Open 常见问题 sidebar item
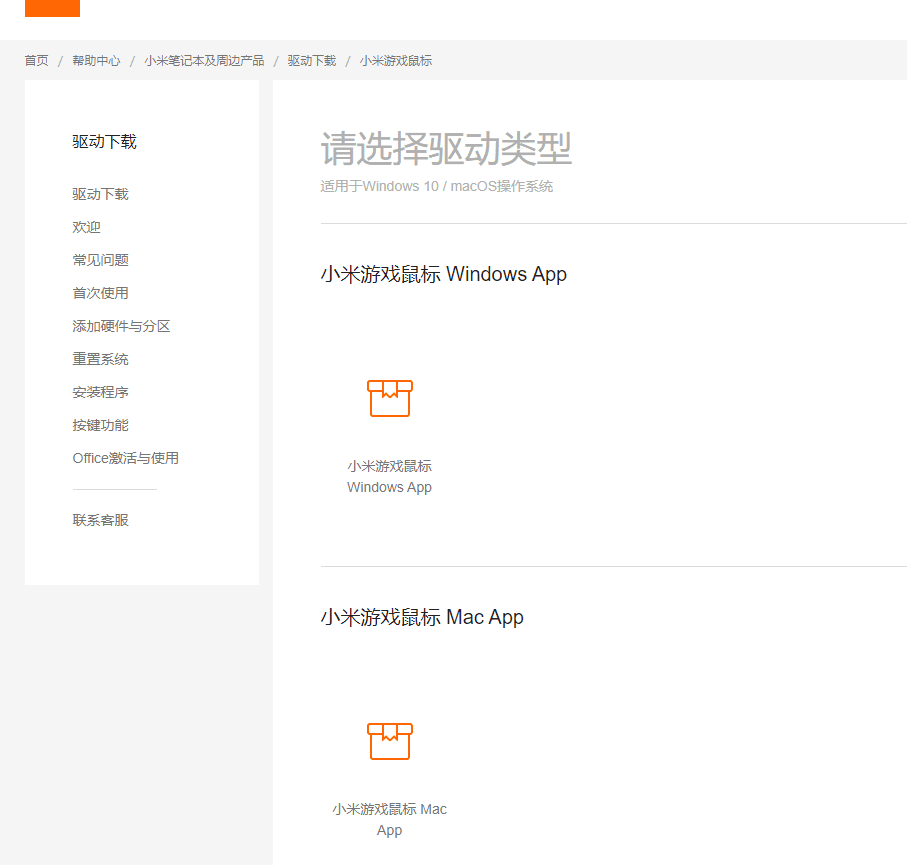The image size is (907, 865). point(100,260)
